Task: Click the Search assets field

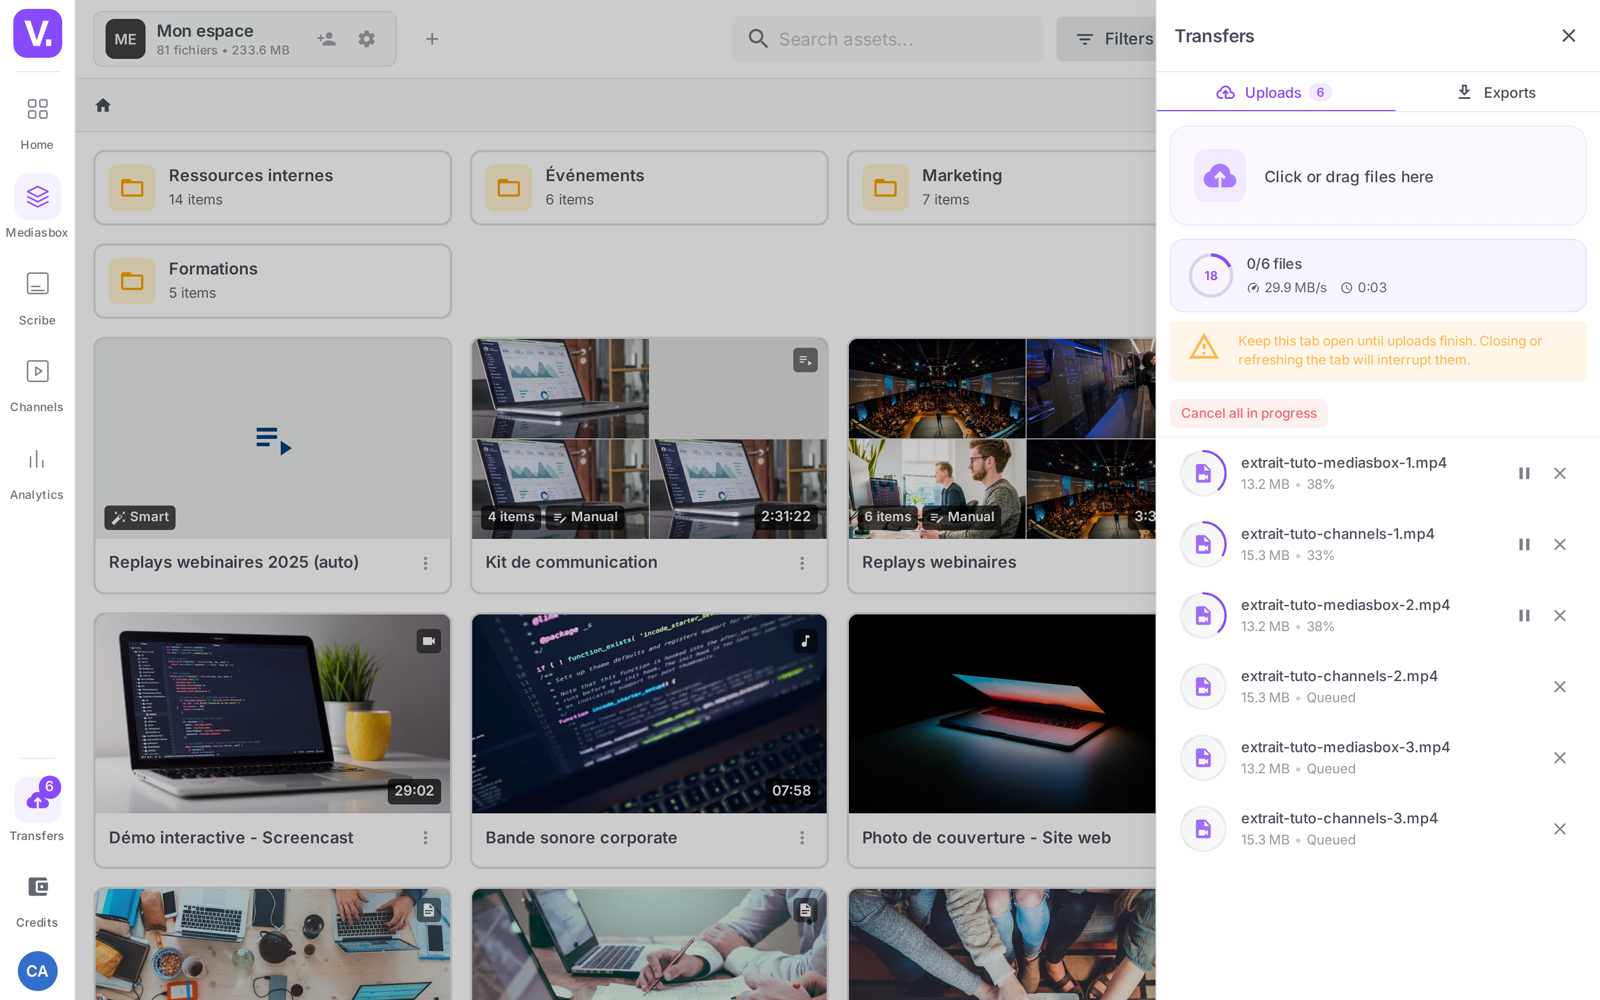Action: tap(888, 39)
